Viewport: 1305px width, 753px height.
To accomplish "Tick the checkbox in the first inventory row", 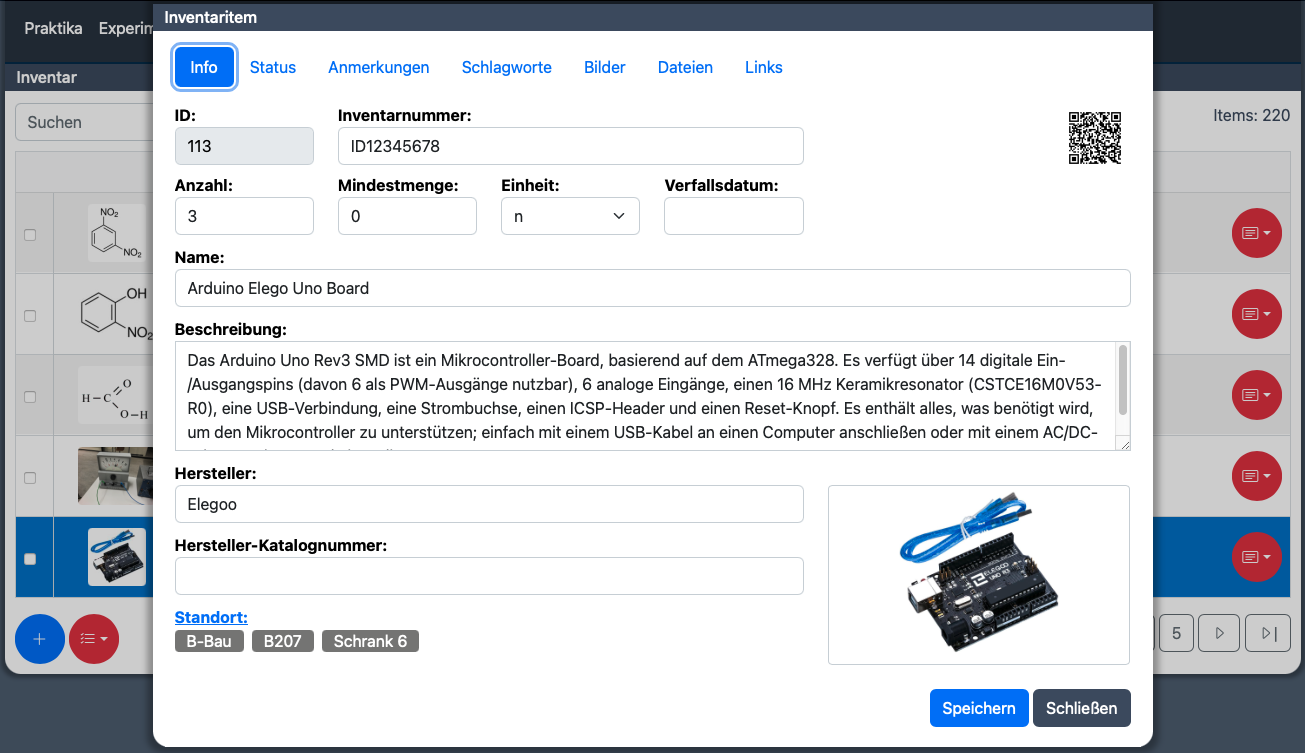I will (x=30, y=234).
